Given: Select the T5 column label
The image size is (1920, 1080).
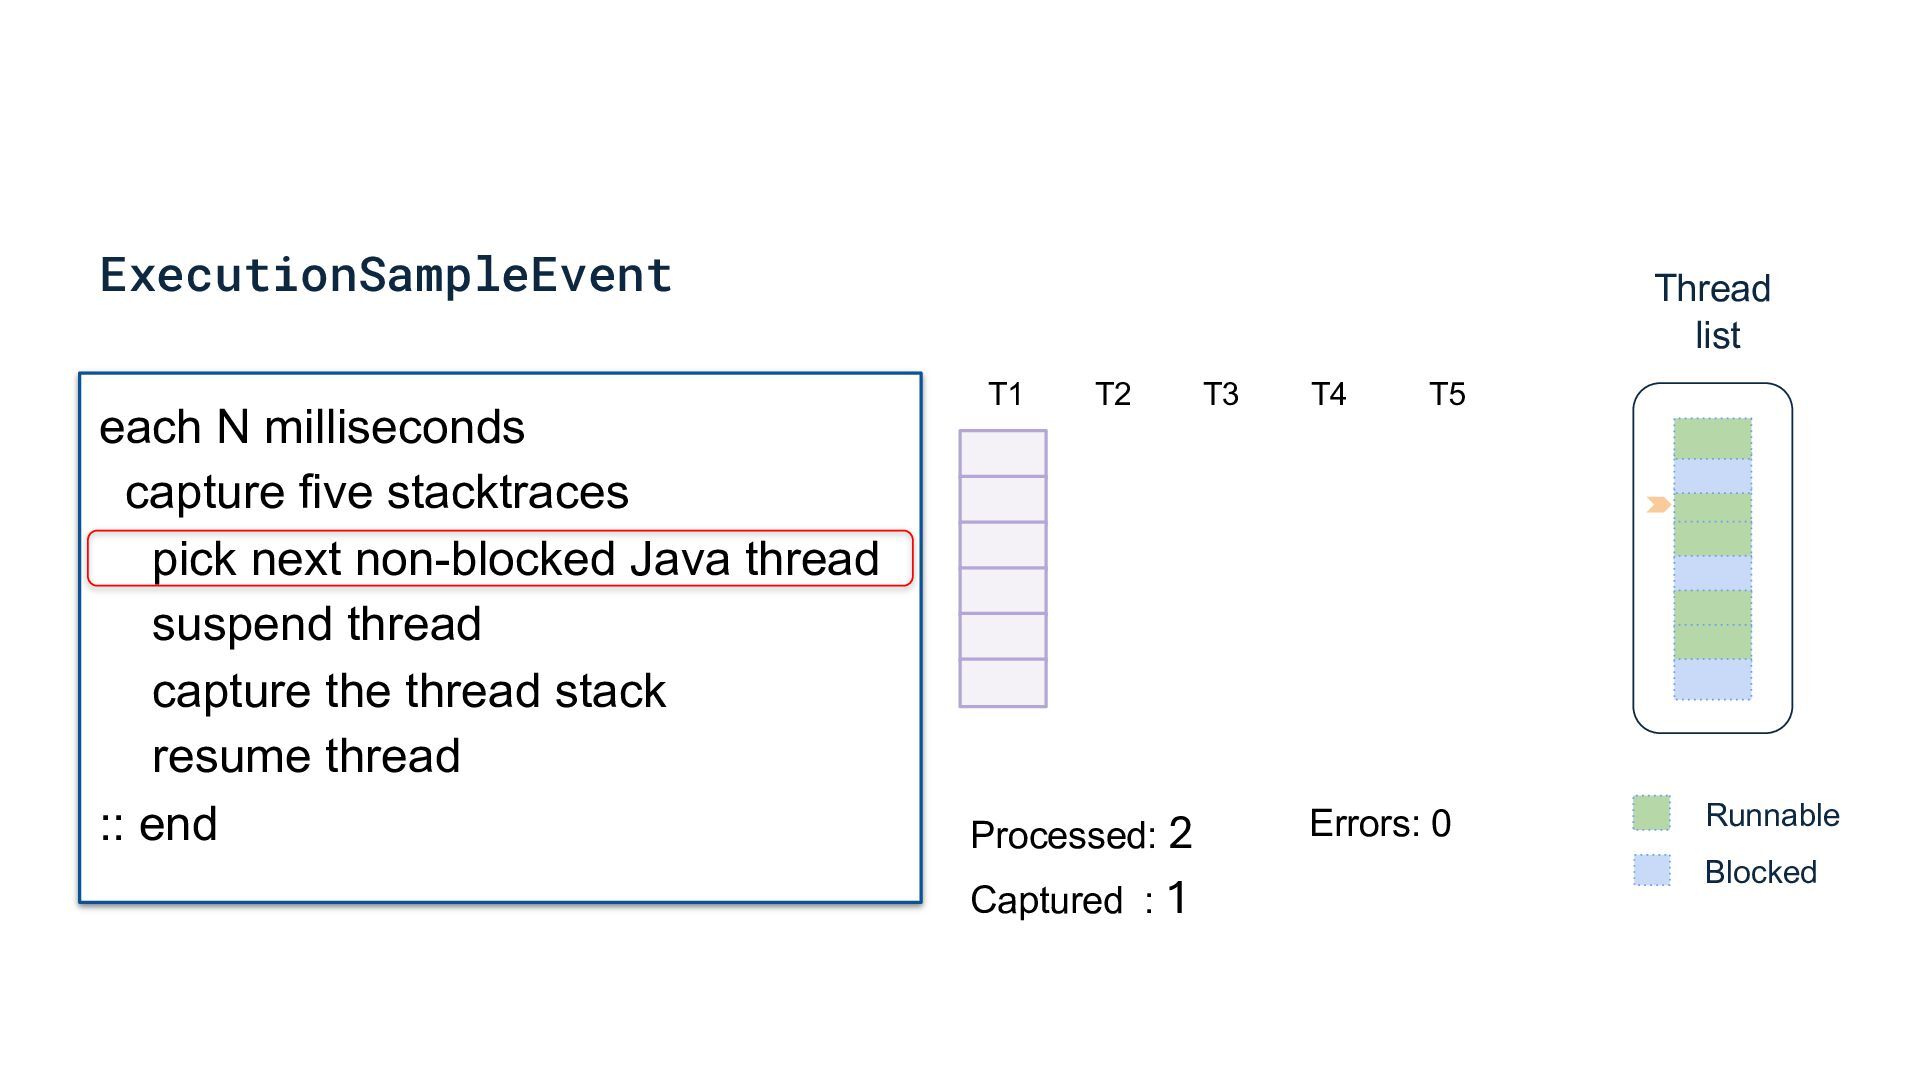Looking at the screenshot, I should coord(1447,394).
